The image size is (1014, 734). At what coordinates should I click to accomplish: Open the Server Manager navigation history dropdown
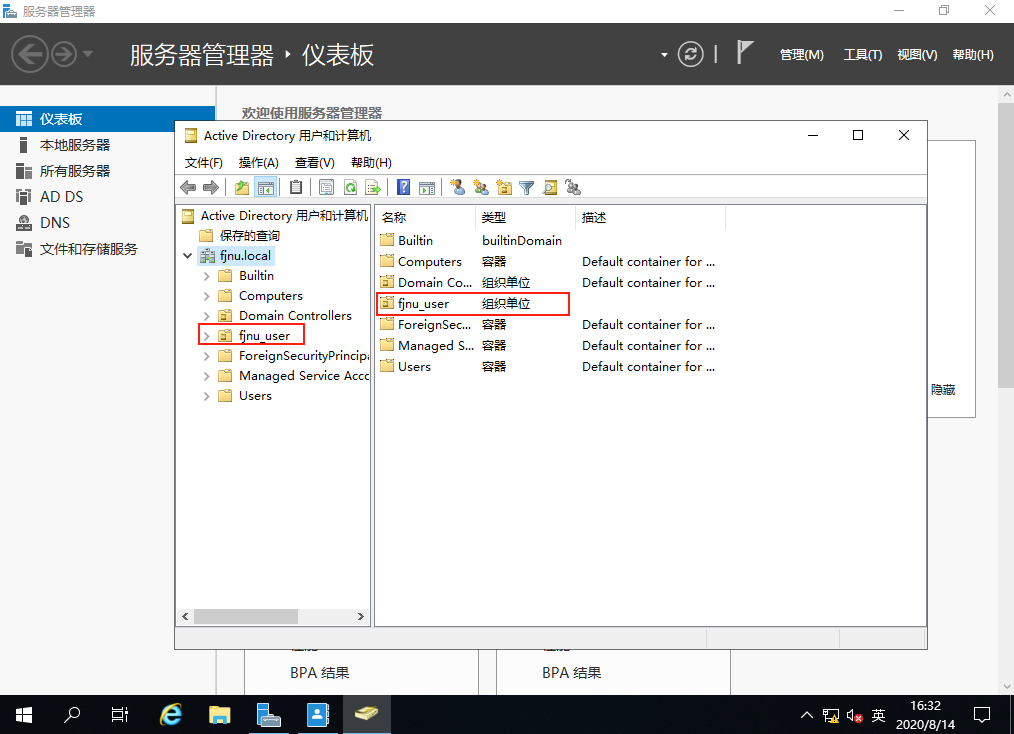click(88, 54)
